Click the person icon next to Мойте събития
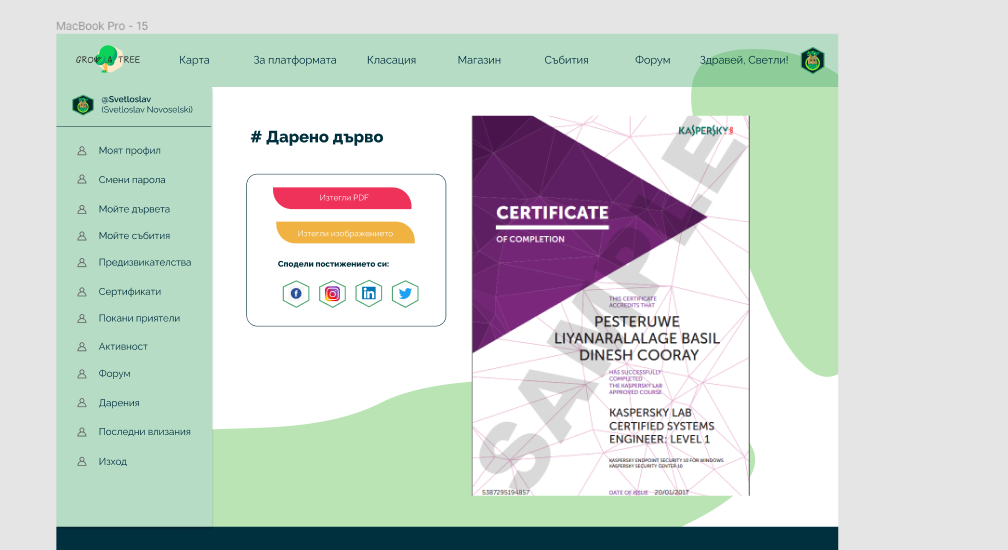Screen dimensions: 1008x550 [x=82, y=236]
